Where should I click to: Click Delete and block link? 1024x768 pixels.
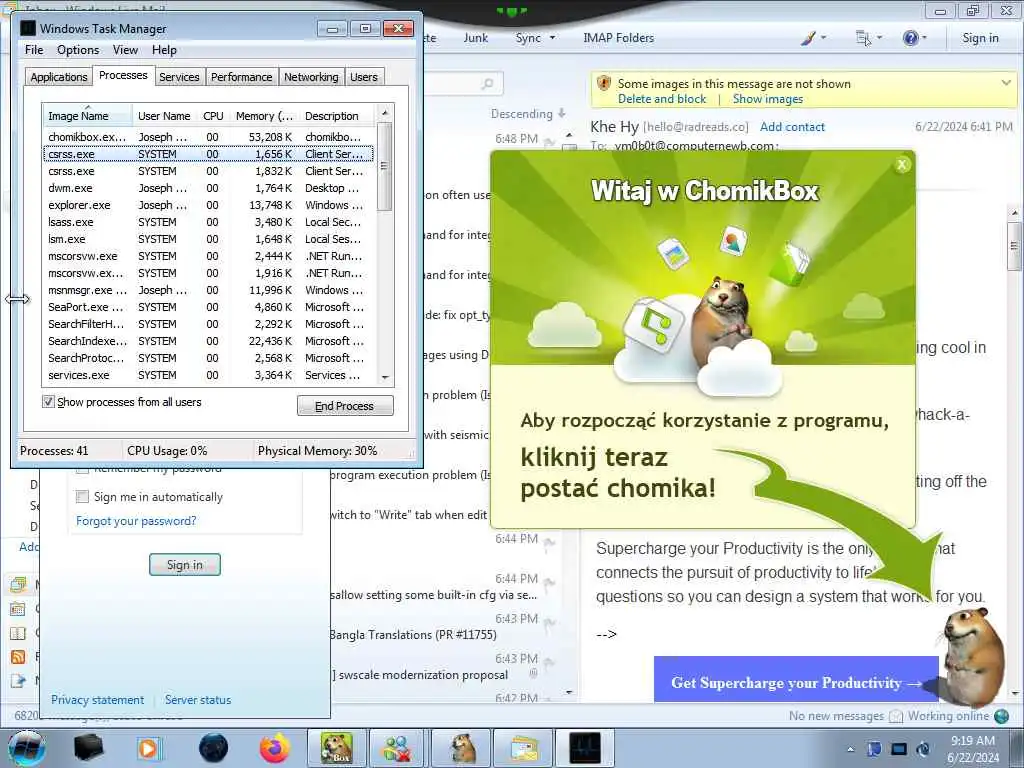click(x=662, y=99)
